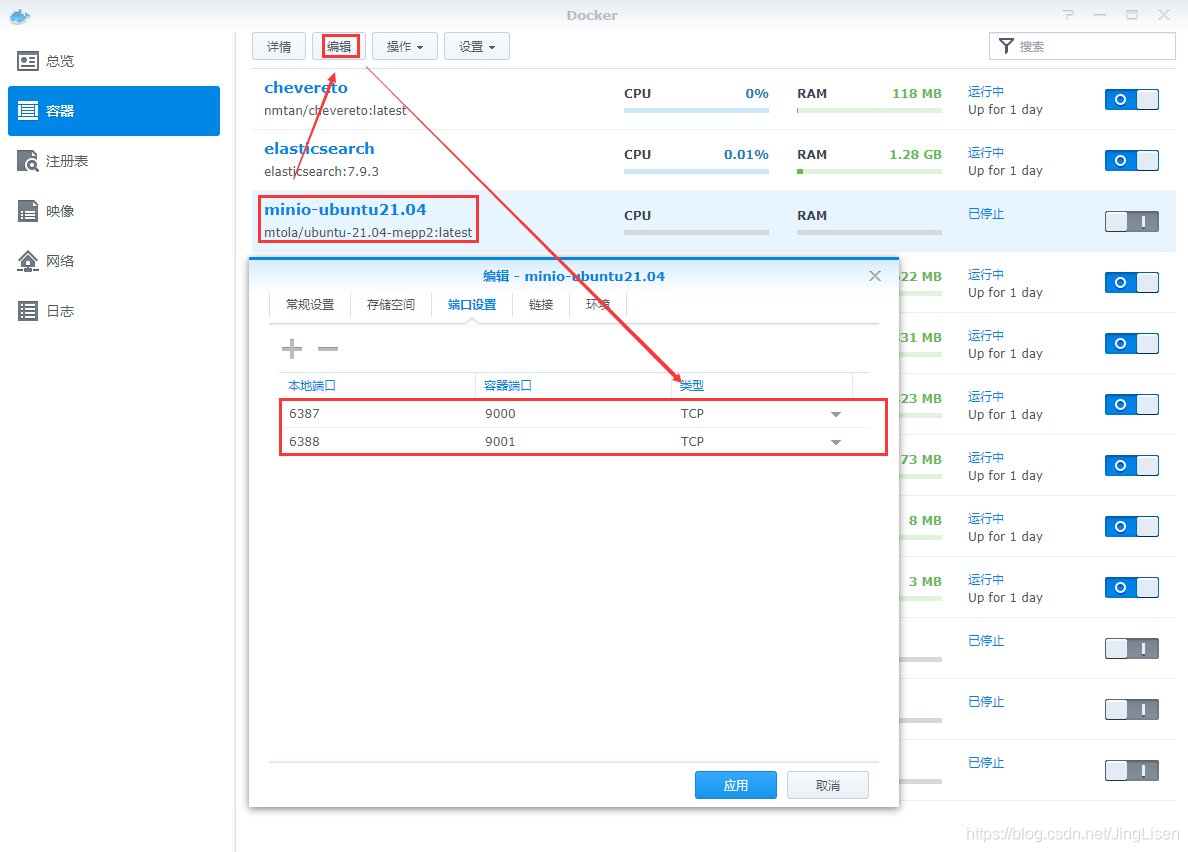Click the 编辑 edit button
This screenshot has width=1188, height=852.
[x=339, y=46]
